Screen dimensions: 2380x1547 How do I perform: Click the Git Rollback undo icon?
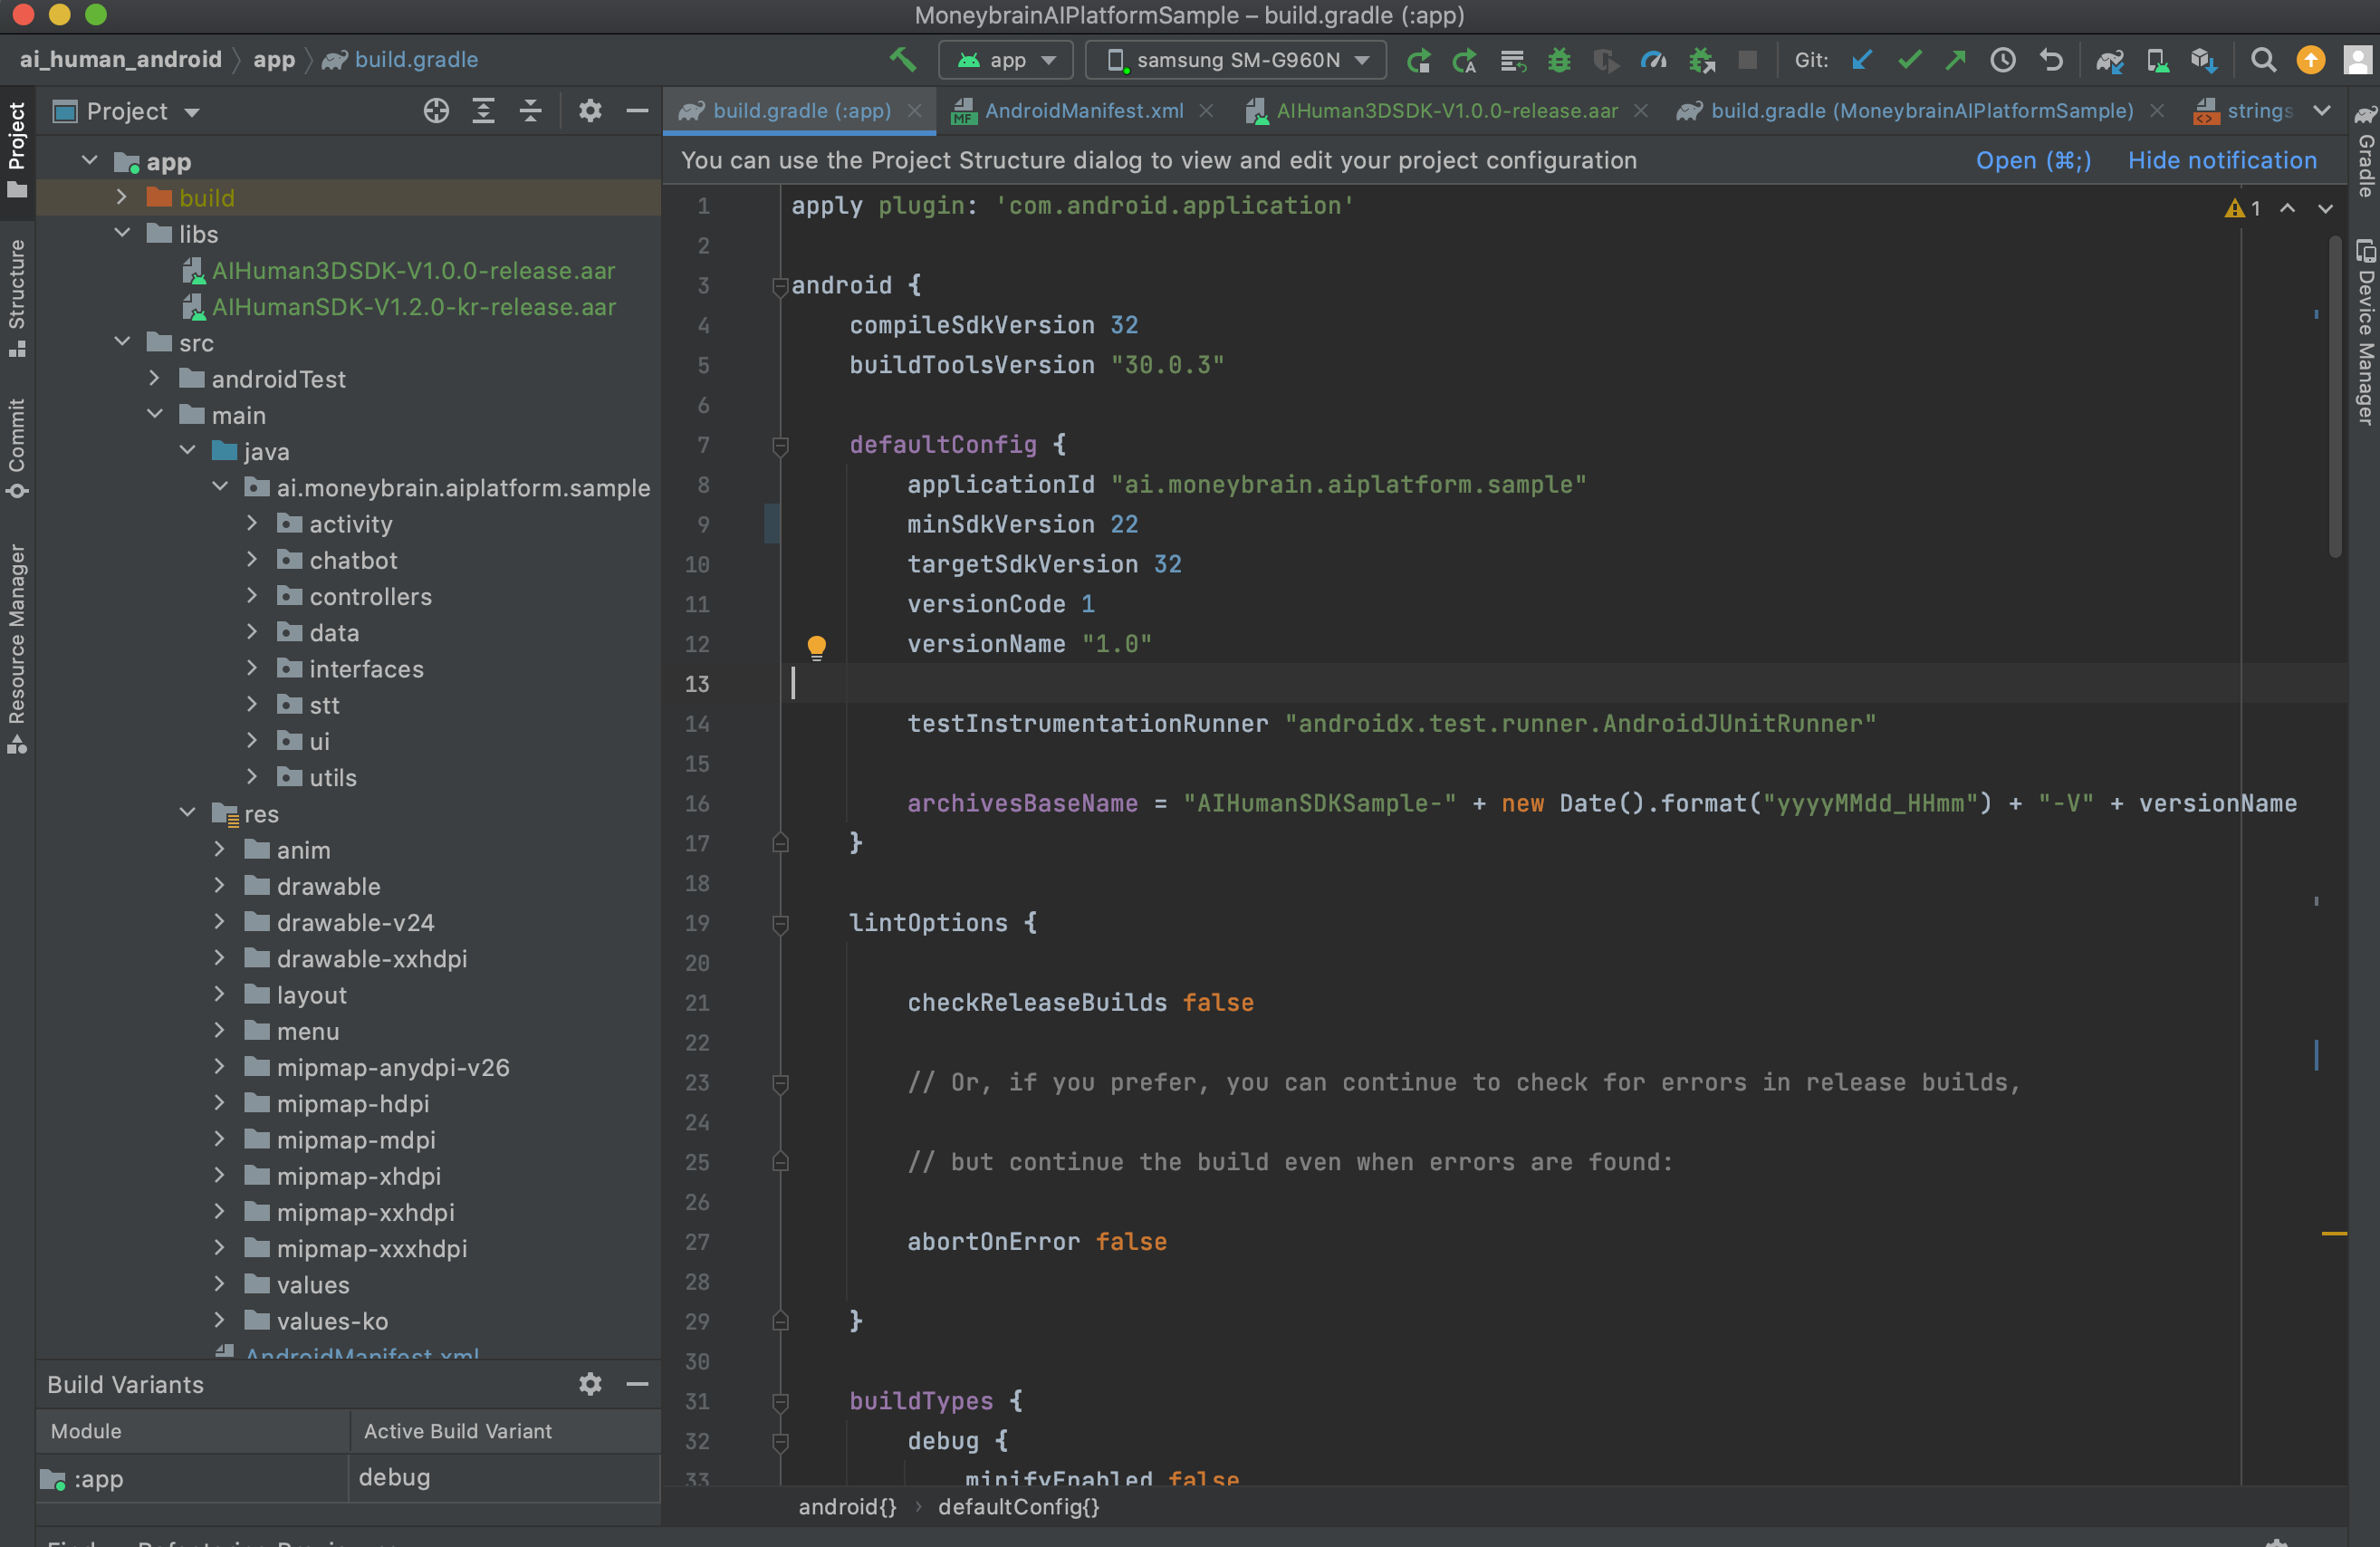2050,60
